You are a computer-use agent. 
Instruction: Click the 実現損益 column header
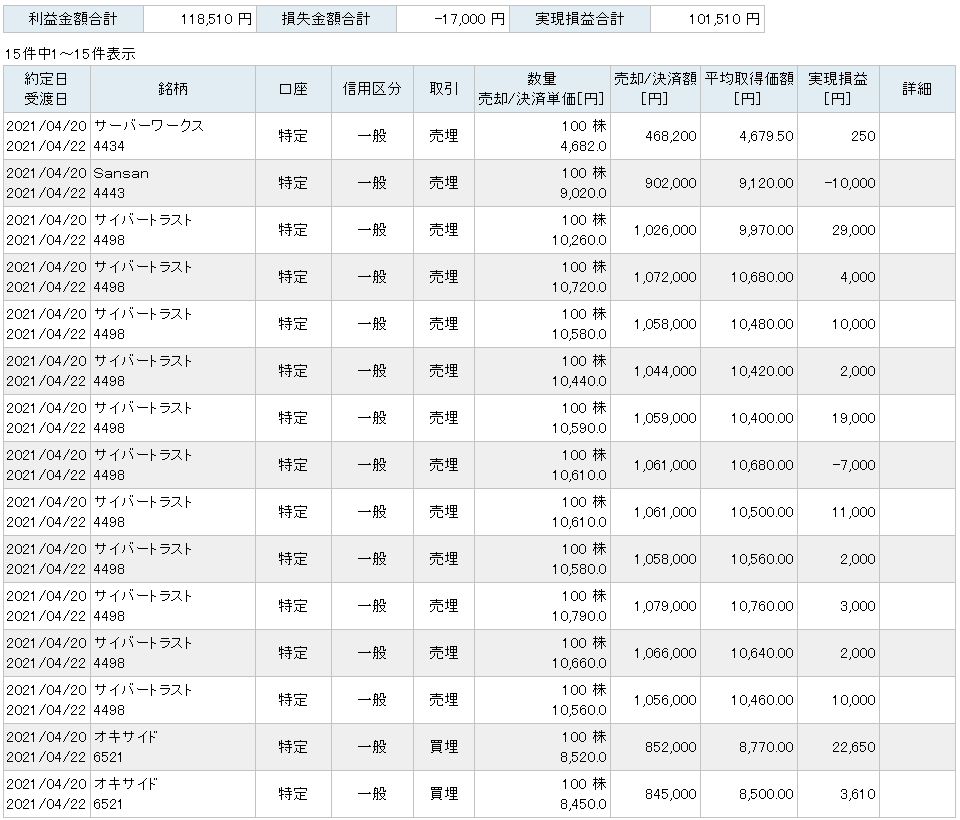pos(838,89)
